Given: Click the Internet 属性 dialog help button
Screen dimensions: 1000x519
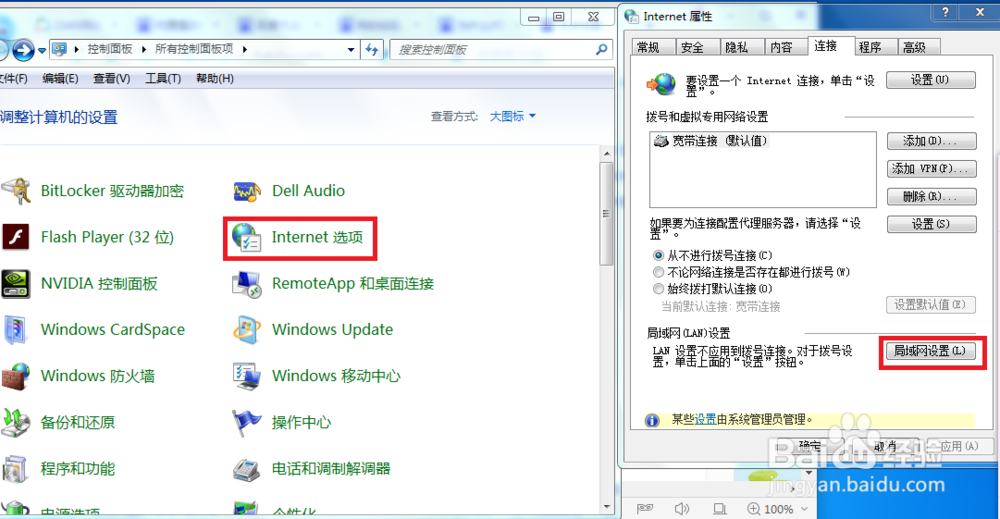Looking at the screenshot, I should click(945, 12).
